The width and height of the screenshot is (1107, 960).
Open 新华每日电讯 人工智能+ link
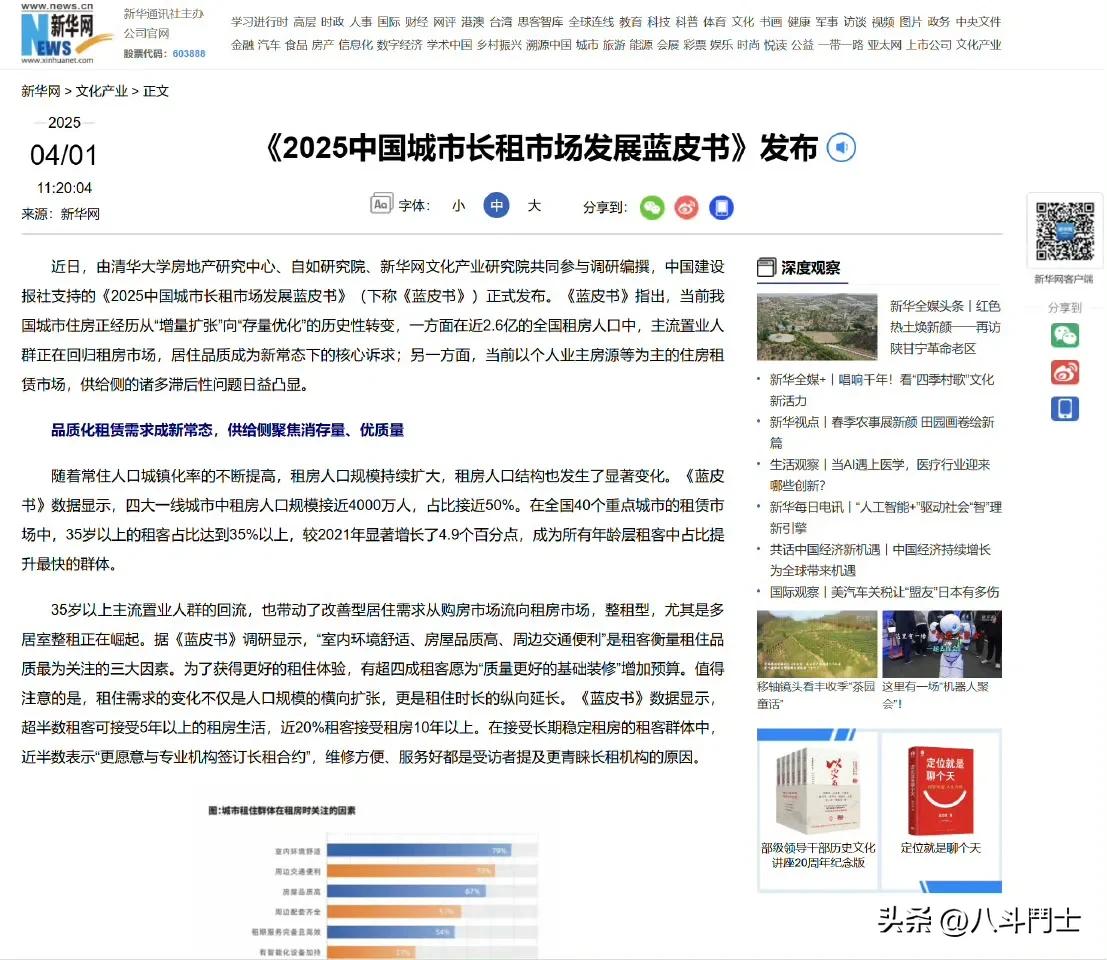click(885, 517)
